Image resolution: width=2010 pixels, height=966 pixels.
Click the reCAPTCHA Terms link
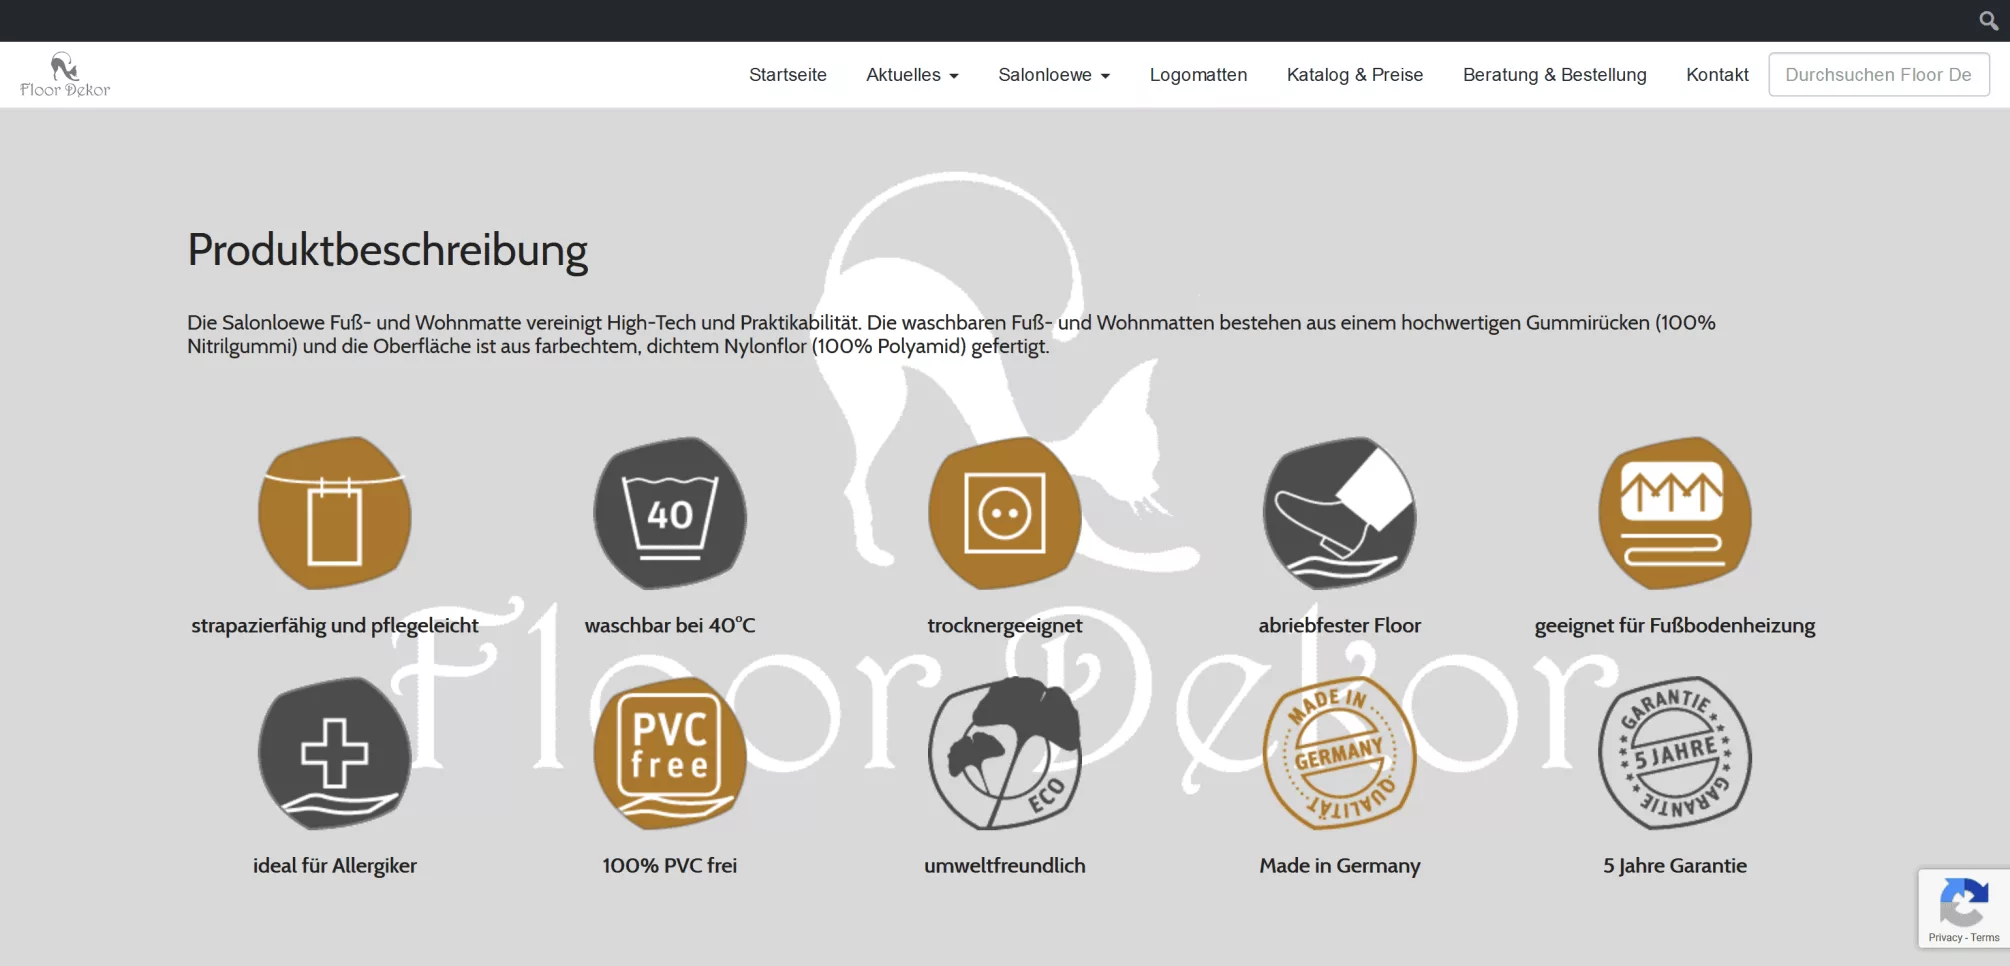(x=1985, y=938)
